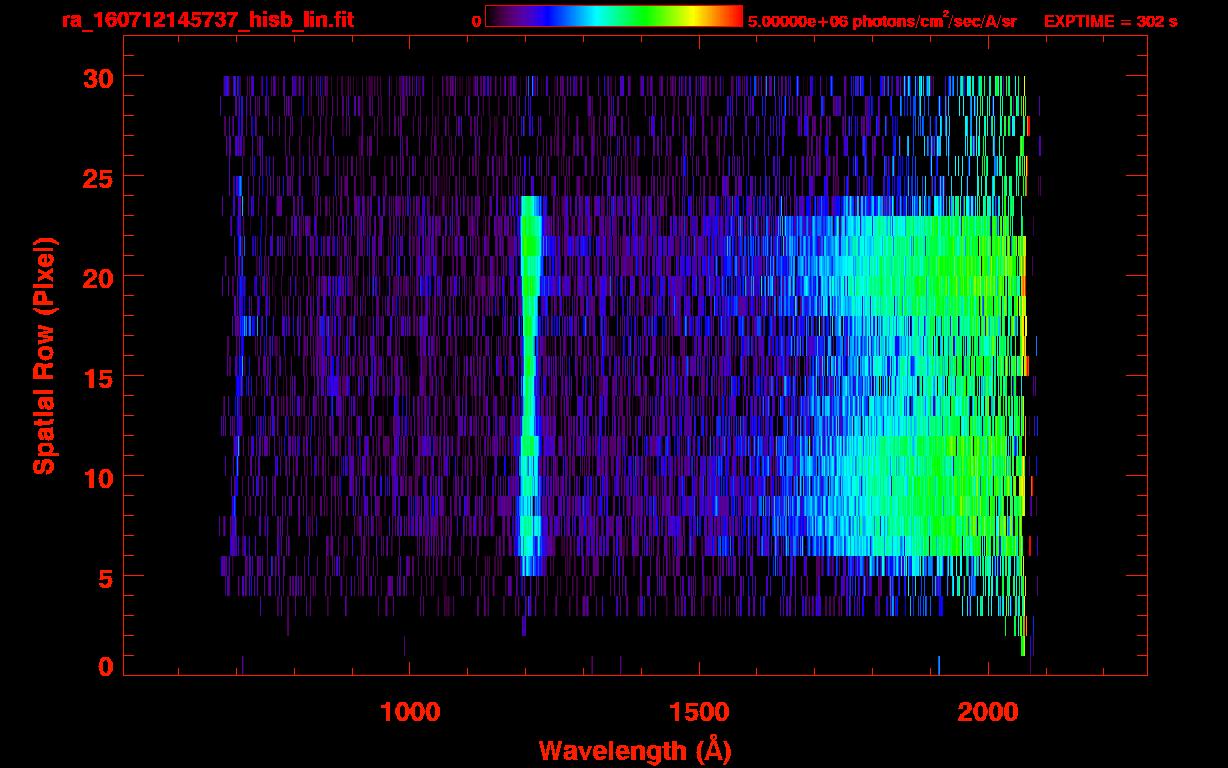The width and height of the screenshot is (1228, 768).
Task: Click the colorbar minimum 0 label
Action: [476, 21]
